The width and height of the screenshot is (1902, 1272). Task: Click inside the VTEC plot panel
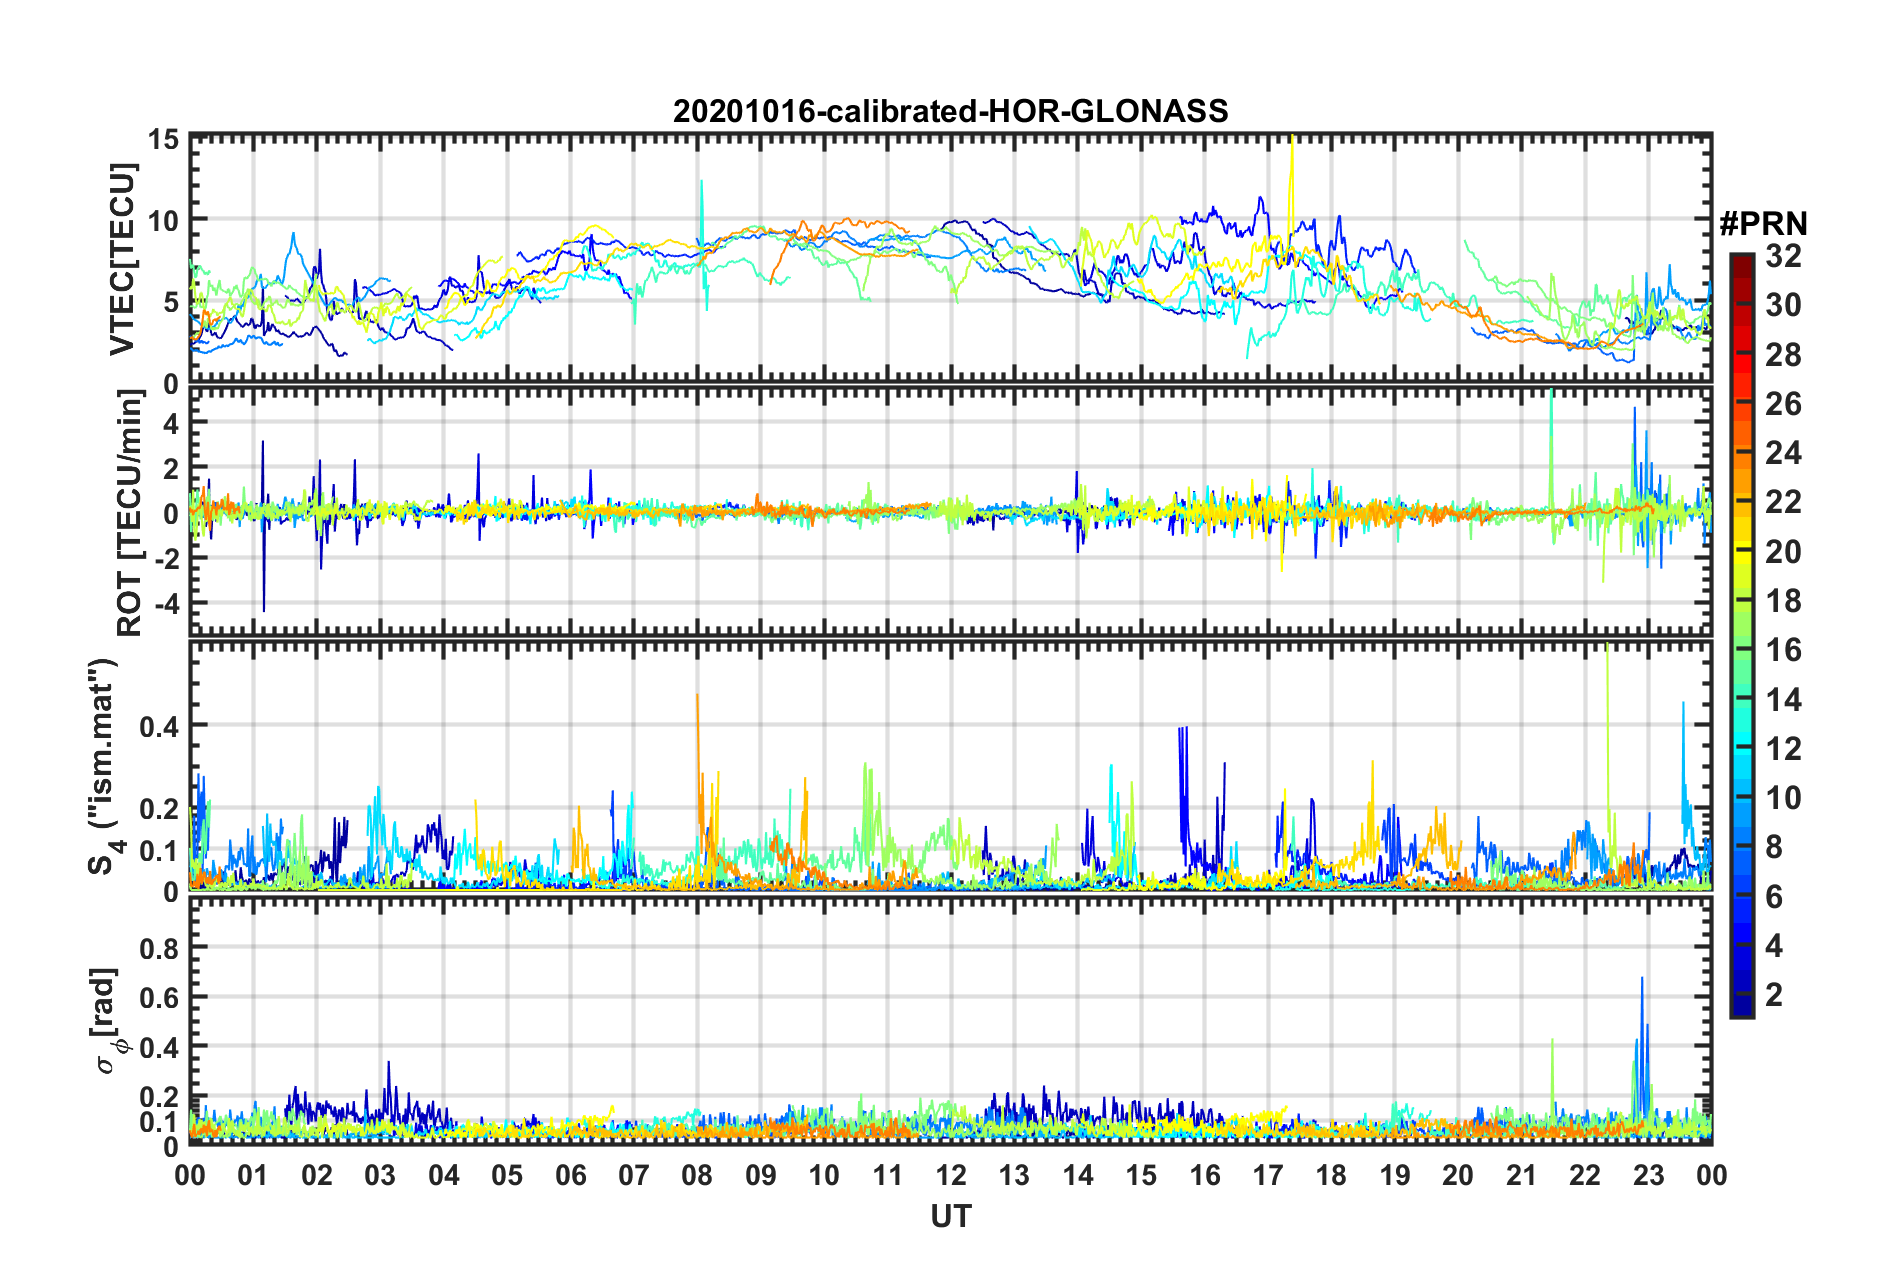pos(950,258)
